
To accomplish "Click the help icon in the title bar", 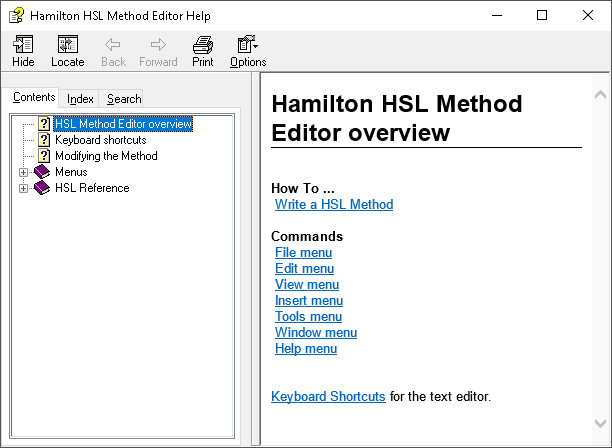I will tap(16, 16).
